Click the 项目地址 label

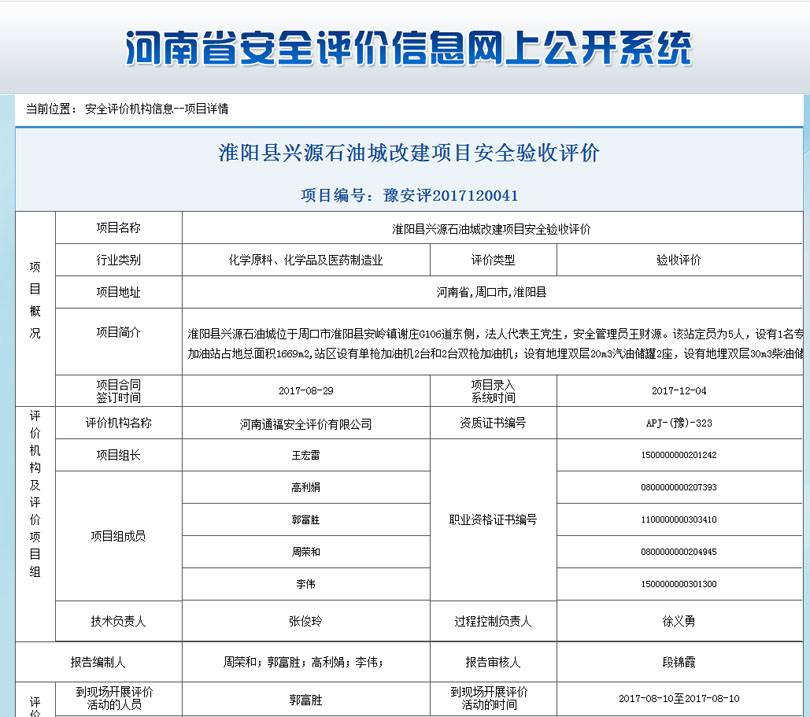point(118,292)
